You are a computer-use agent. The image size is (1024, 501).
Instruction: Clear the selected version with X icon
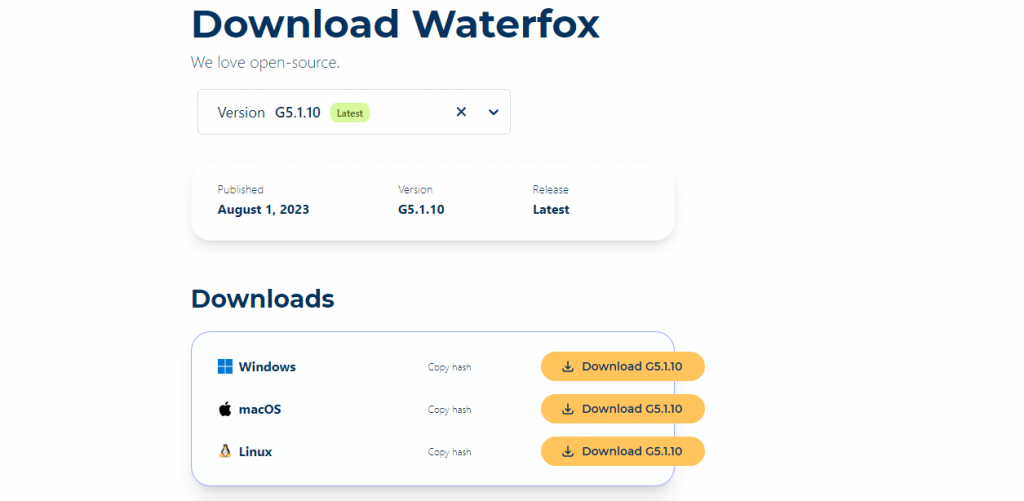461,112
